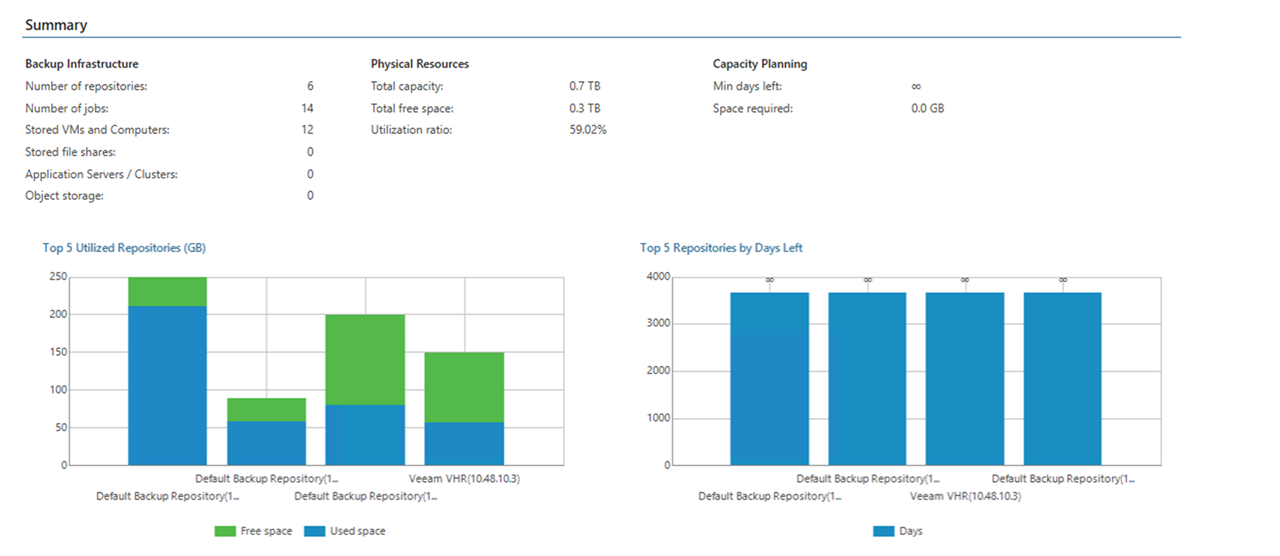Click the blue Used space legend swatch
This screenshot has height=556, width=1280.
317,531
